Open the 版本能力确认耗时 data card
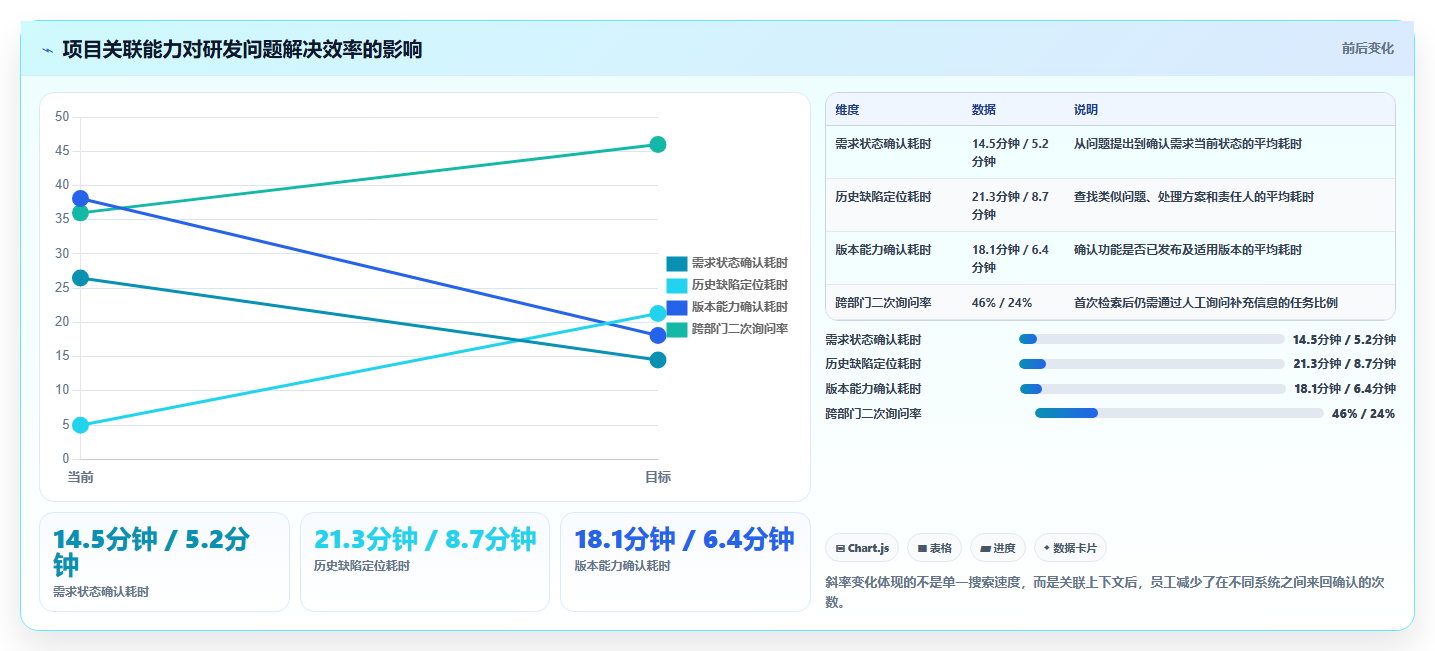 tap(685, 562)
